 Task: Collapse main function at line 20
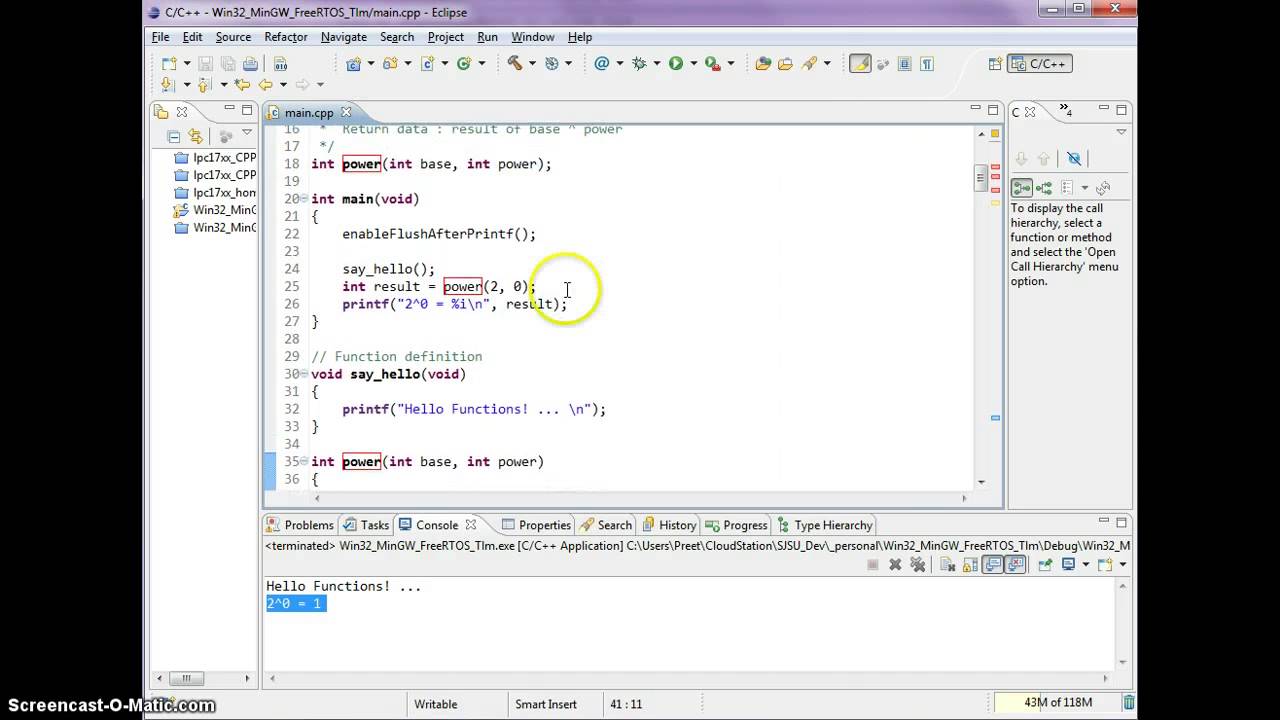pos(304,199)
